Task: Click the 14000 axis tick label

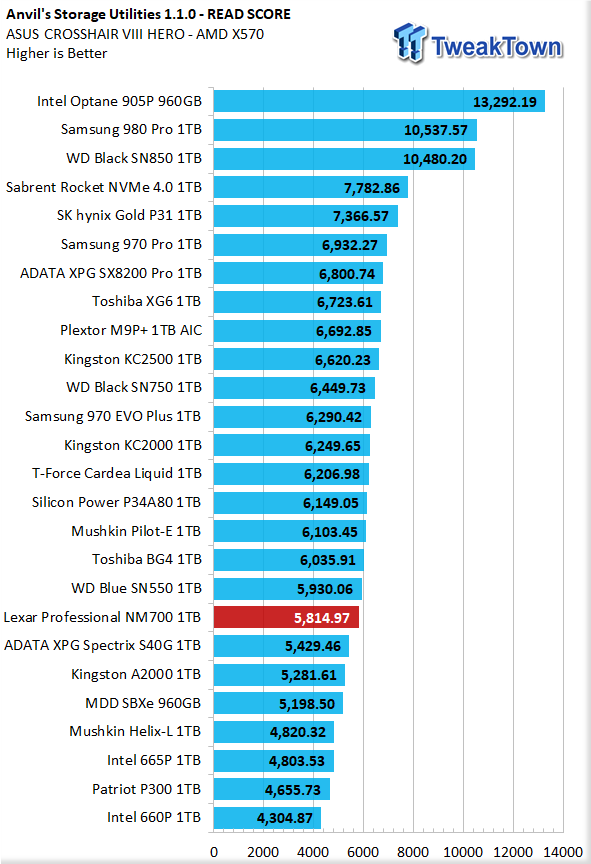Action: (x=563, y=852)
